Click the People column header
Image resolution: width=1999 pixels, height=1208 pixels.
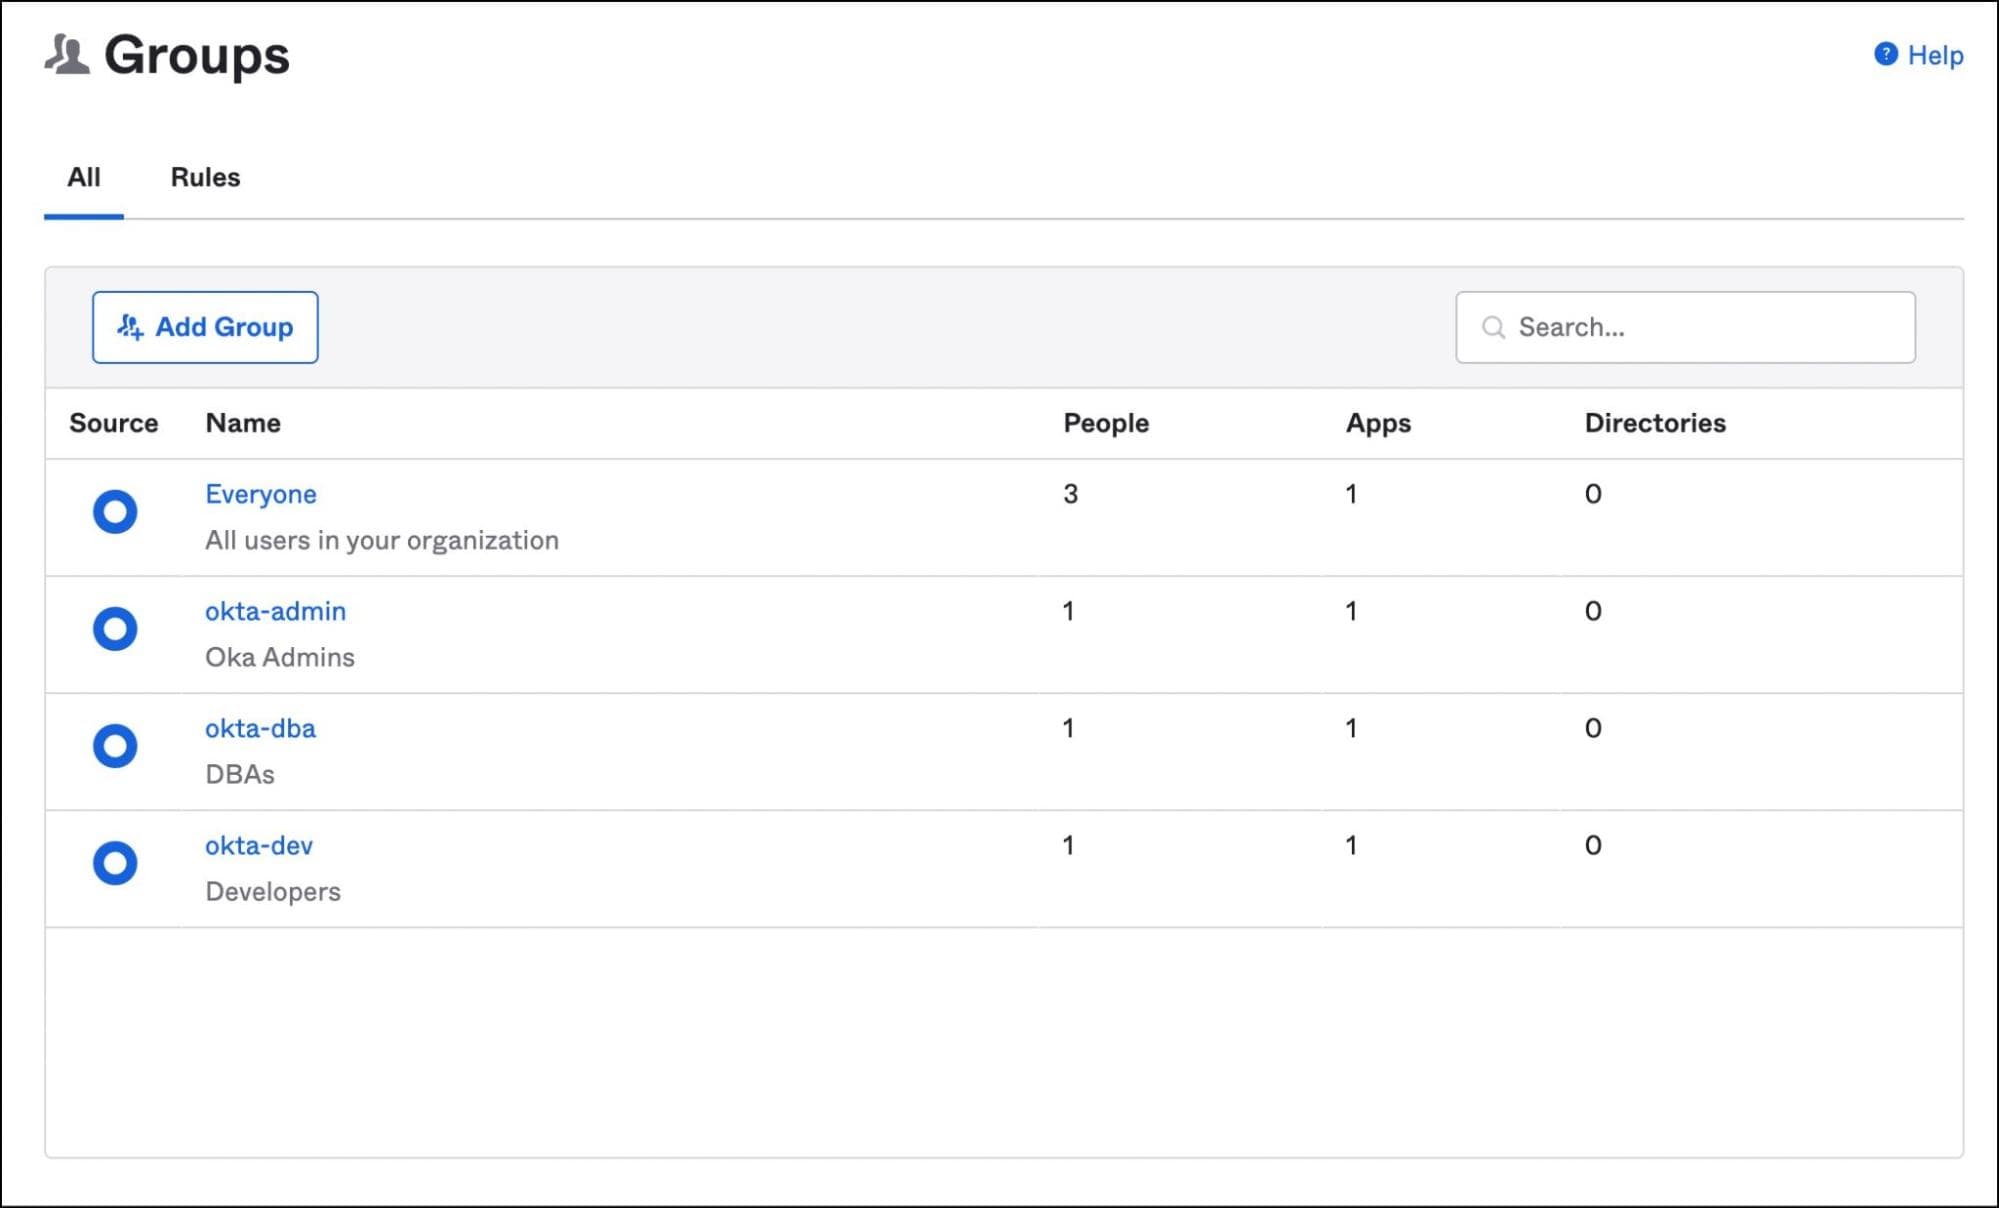click(x=1105, y=423)
